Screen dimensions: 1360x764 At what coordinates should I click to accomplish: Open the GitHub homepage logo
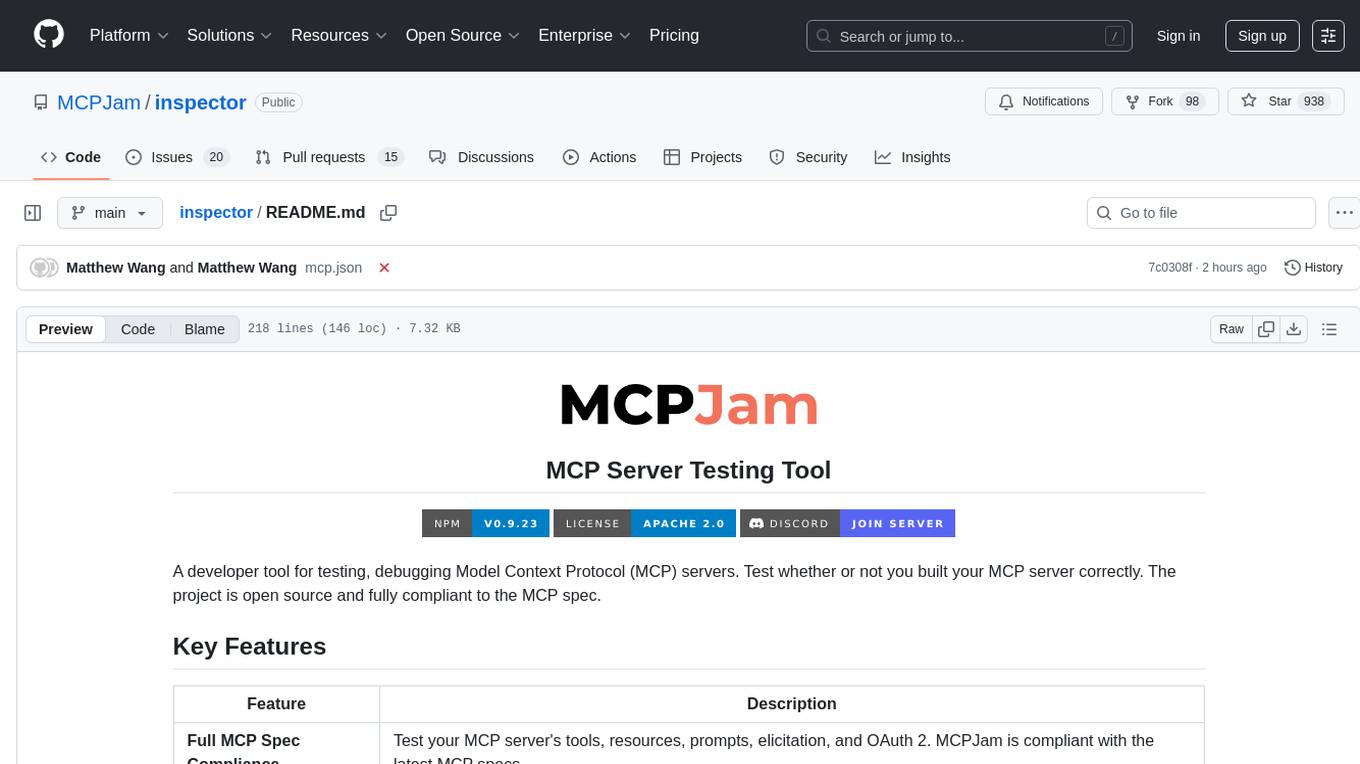coord(49,35)
